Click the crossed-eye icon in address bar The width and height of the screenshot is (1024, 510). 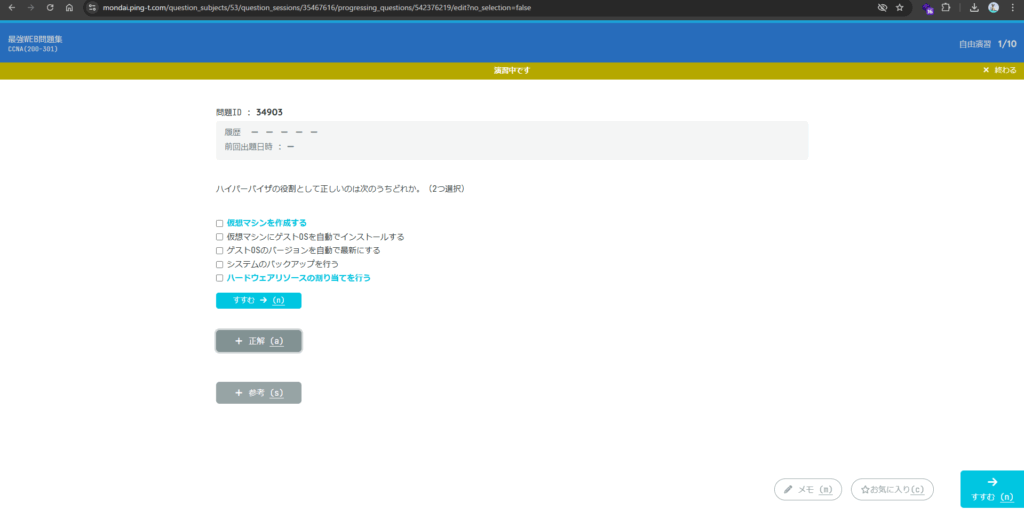point(882,7)
